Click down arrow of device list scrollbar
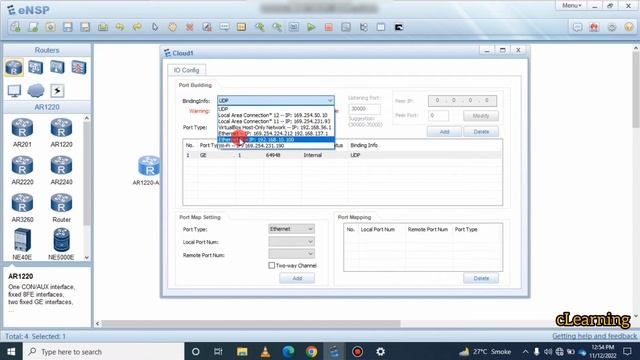The width and height of the screenshot is (640, 360). click(87, 258)
